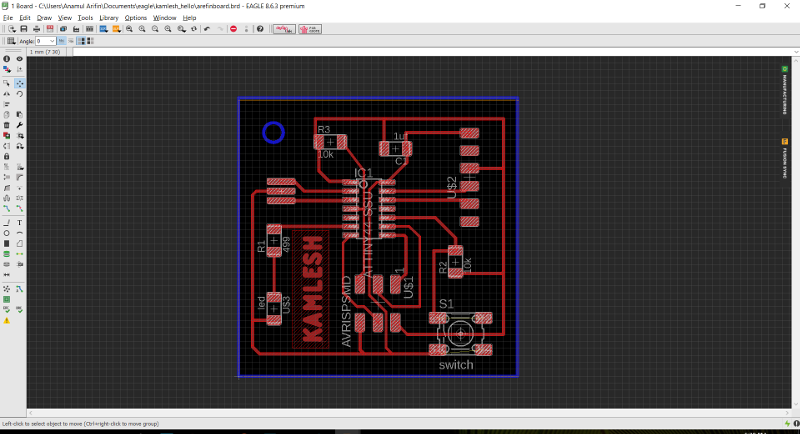
Task: Click the Zoom out icon
Action: (x=155, y=29)
